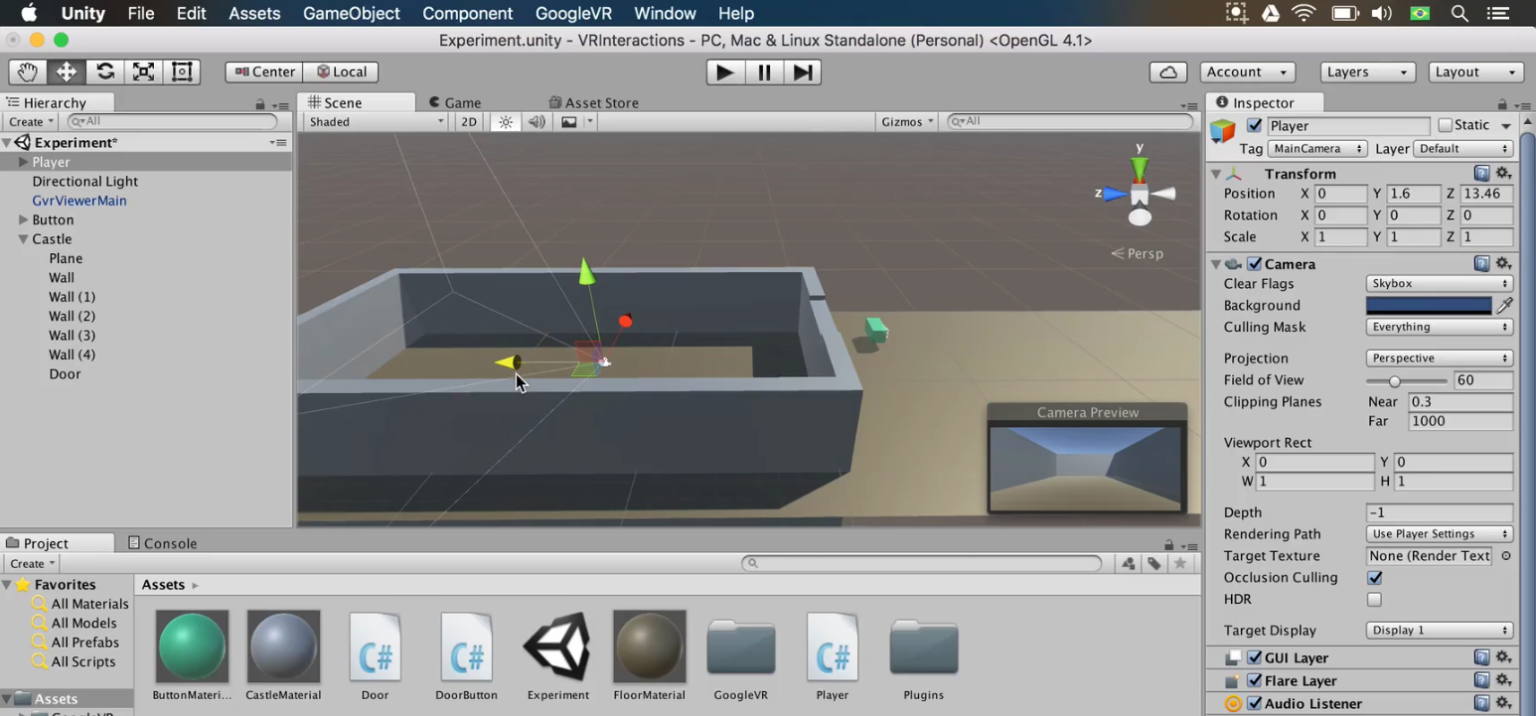Screen dimensions: 1536x716
Task: Toggle scene audio with the speaker icon
Action: pos(537,121)
